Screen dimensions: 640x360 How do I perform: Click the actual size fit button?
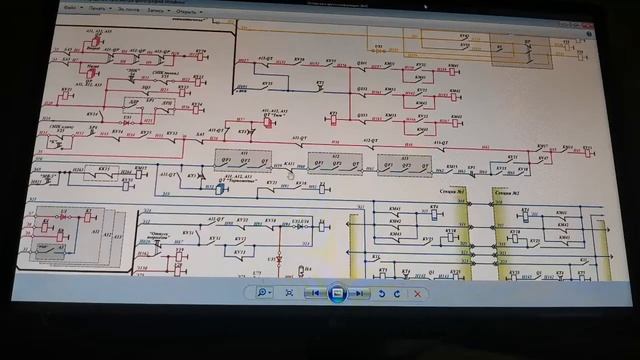coord(289,293)
